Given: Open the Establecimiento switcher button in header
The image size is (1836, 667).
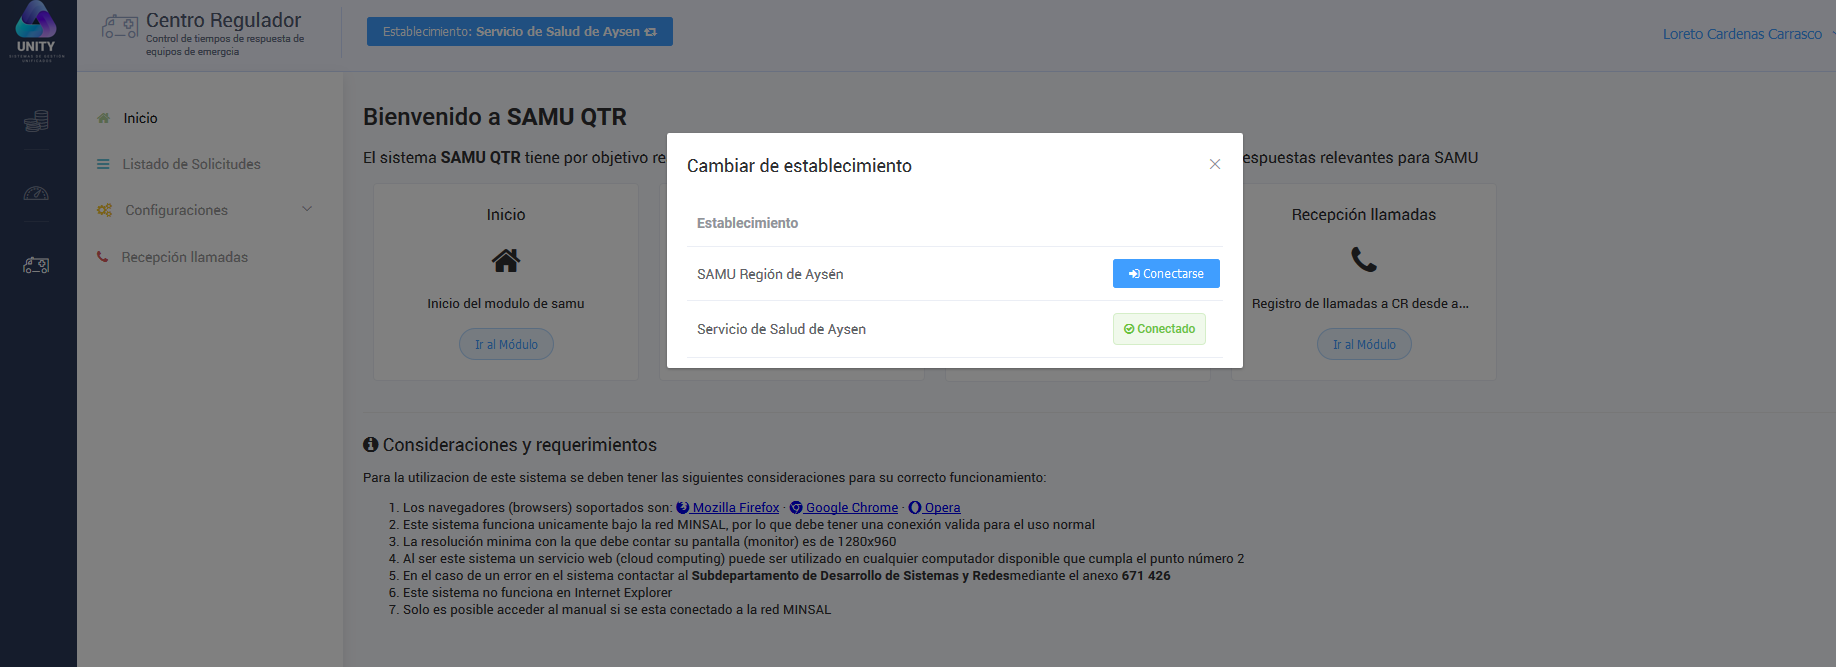Looking at the screenshot, I should (x=519, y=32).
